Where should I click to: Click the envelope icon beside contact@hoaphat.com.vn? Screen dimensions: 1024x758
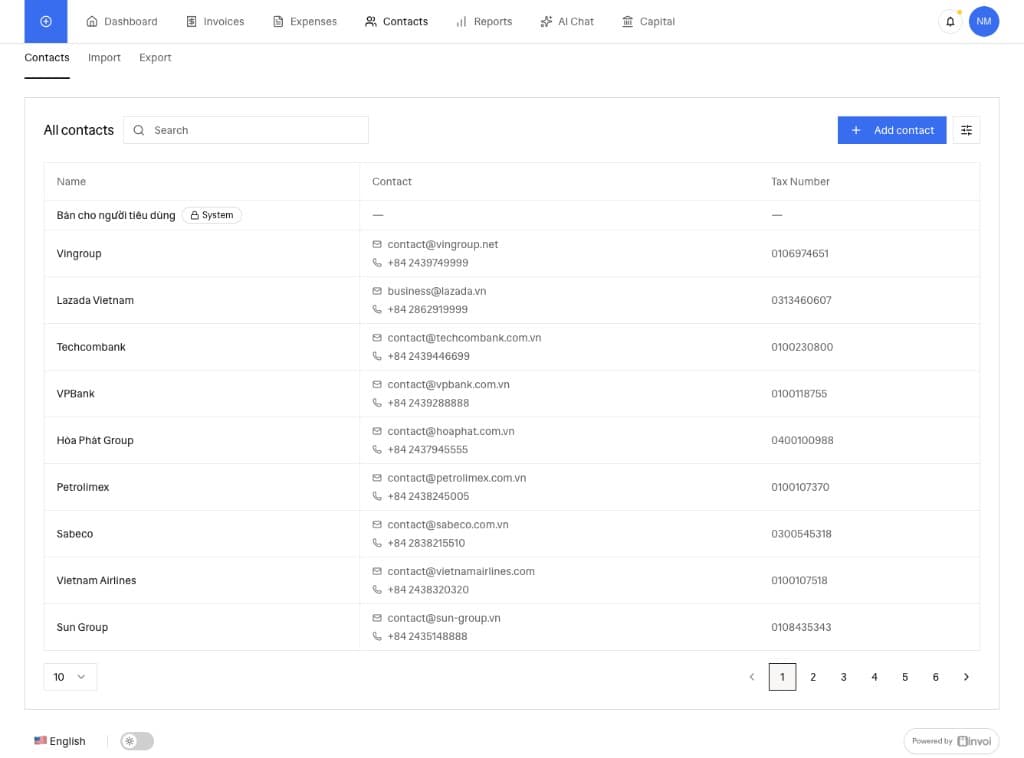tap(377, 431)
